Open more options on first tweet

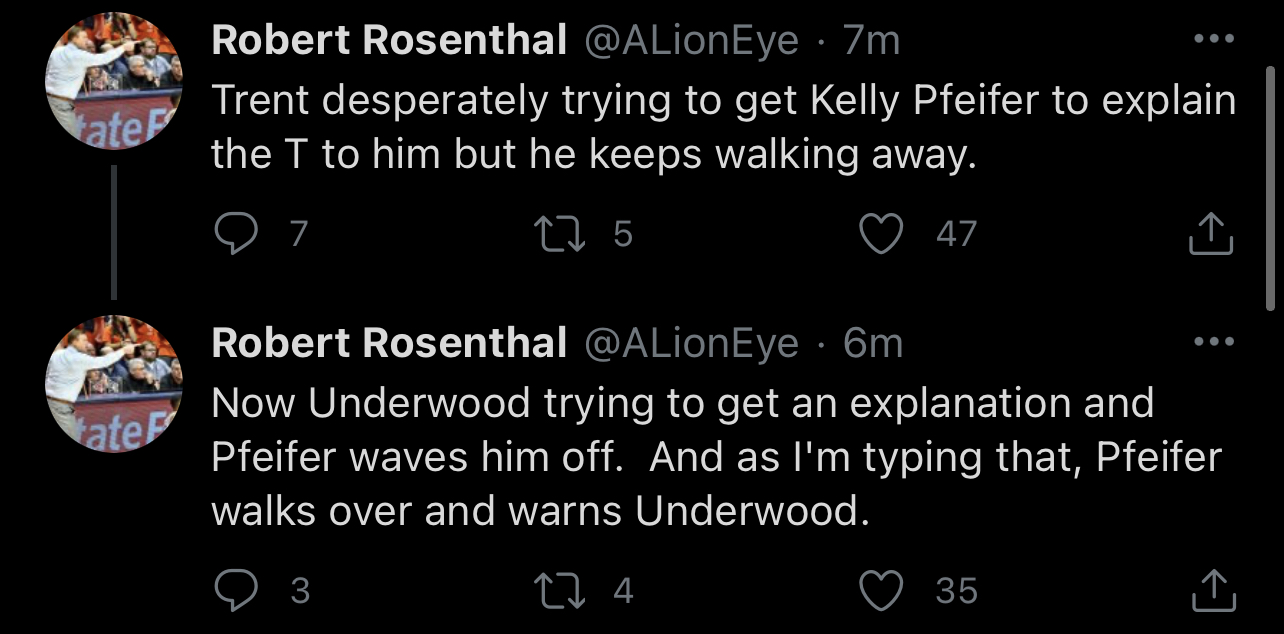pyautogui.click(x=1214, y=40)
